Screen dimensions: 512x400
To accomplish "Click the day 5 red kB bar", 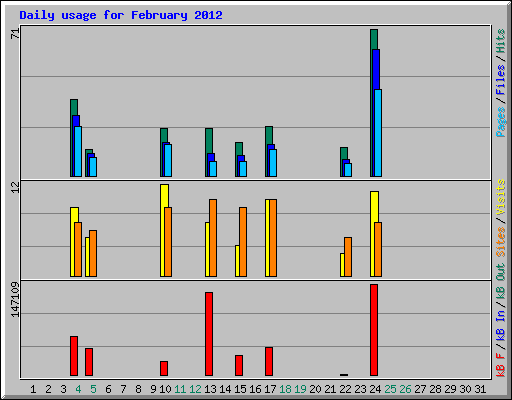I will click(89, 362).
